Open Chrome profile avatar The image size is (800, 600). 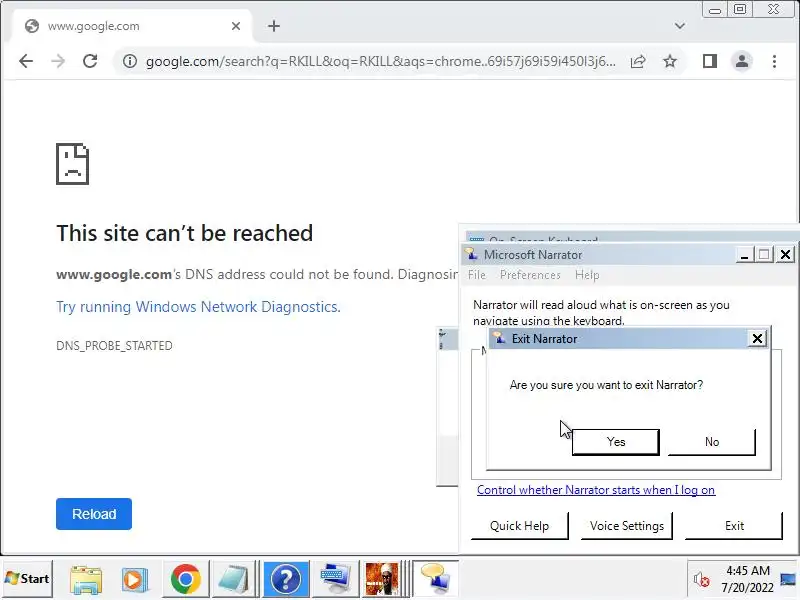[x=742, y=61]
